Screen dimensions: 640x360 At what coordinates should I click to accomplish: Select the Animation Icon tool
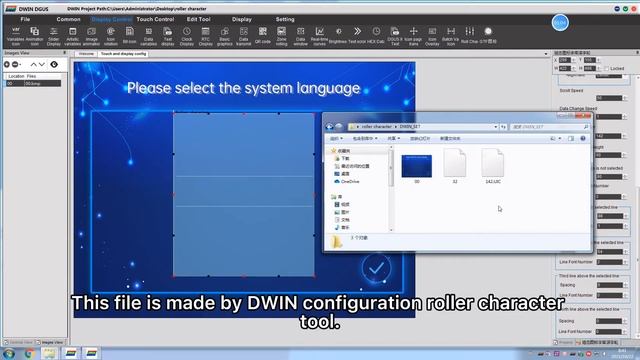(x=35, y=36)
